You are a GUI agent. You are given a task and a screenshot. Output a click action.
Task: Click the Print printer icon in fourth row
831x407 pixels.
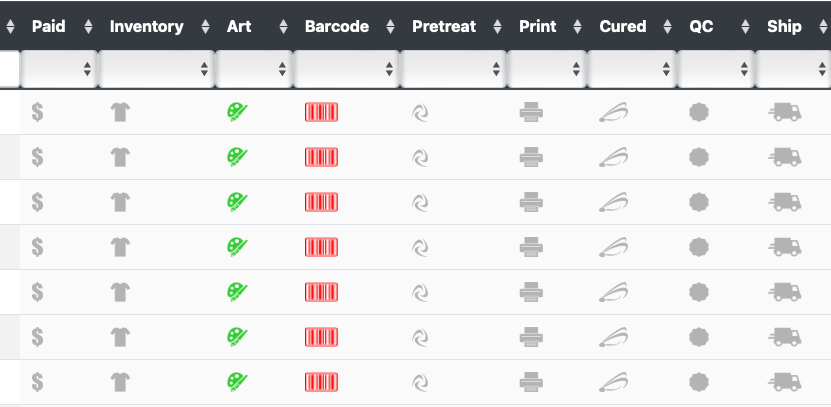(x=531, y=247)
